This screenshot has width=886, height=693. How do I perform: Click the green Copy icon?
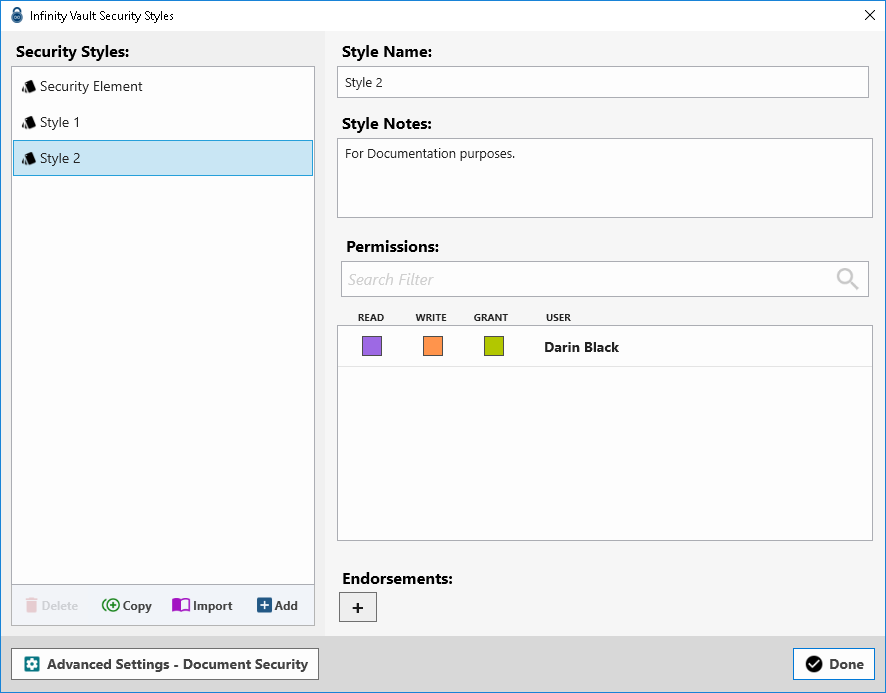[x=110, y=605]
